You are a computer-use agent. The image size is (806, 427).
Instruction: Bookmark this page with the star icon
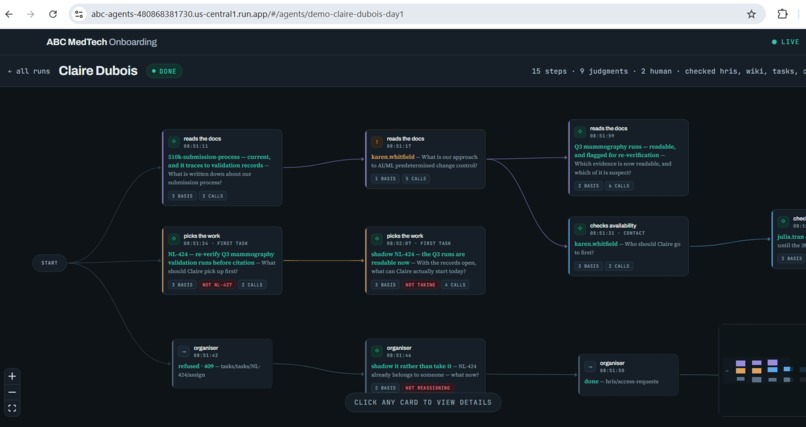[x=752, y=14]
